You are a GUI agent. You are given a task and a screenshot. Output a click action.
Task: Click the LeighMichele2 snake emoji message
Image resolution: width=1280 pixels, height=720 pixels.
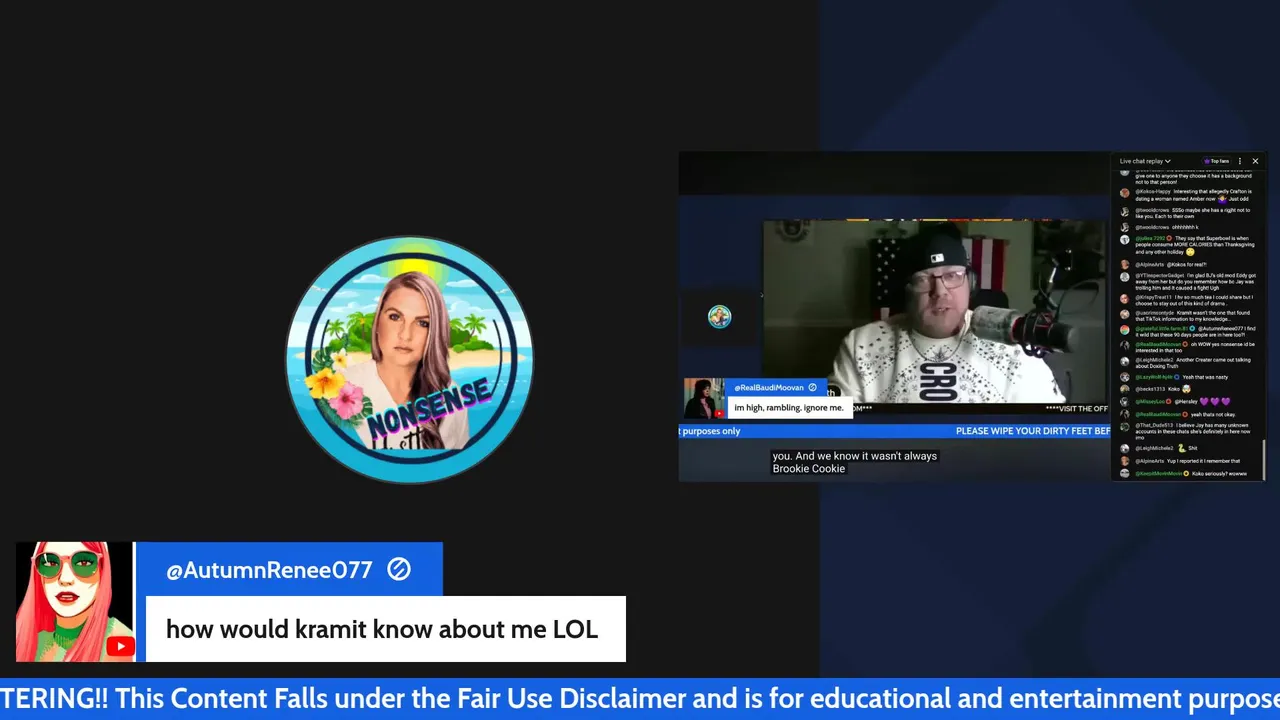(1165, 448)
